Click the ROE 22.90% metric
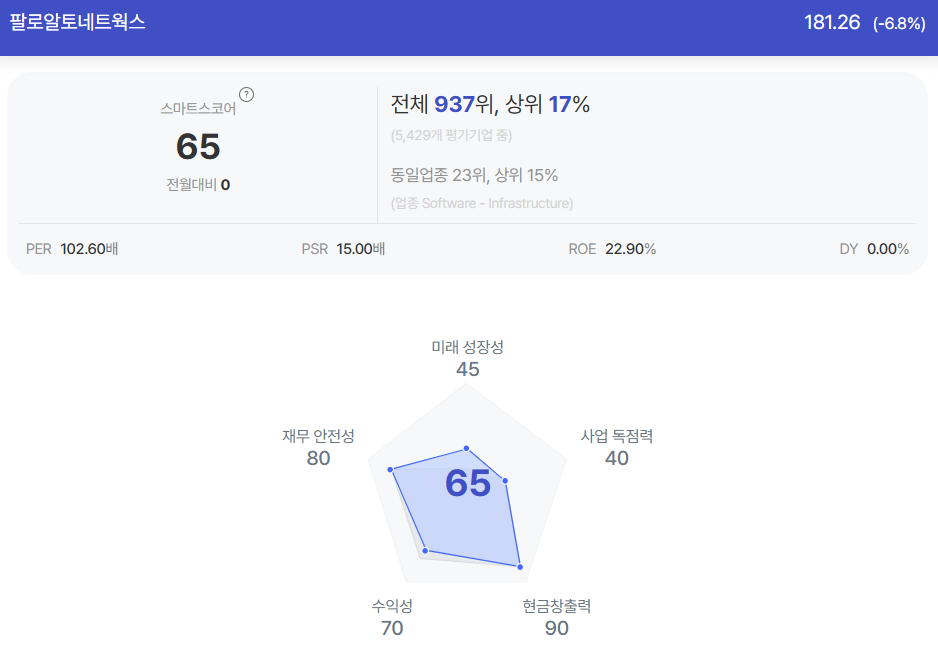 coord(612,249)
